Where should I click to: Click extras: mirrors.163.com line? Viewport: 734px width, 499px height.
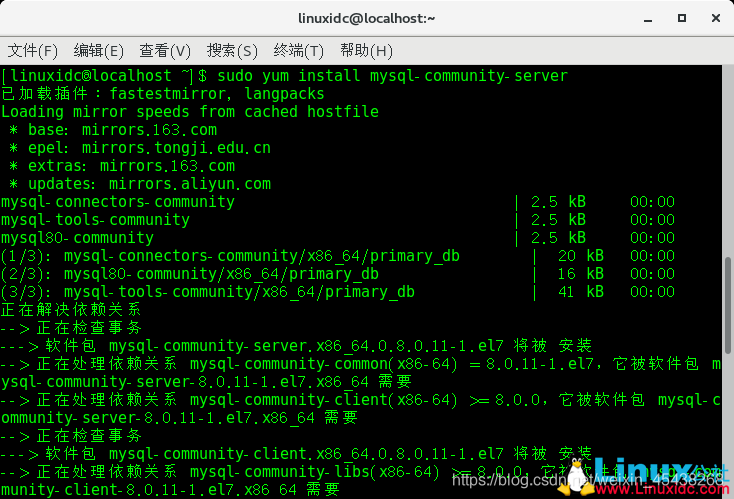click(x=122, y=166)
